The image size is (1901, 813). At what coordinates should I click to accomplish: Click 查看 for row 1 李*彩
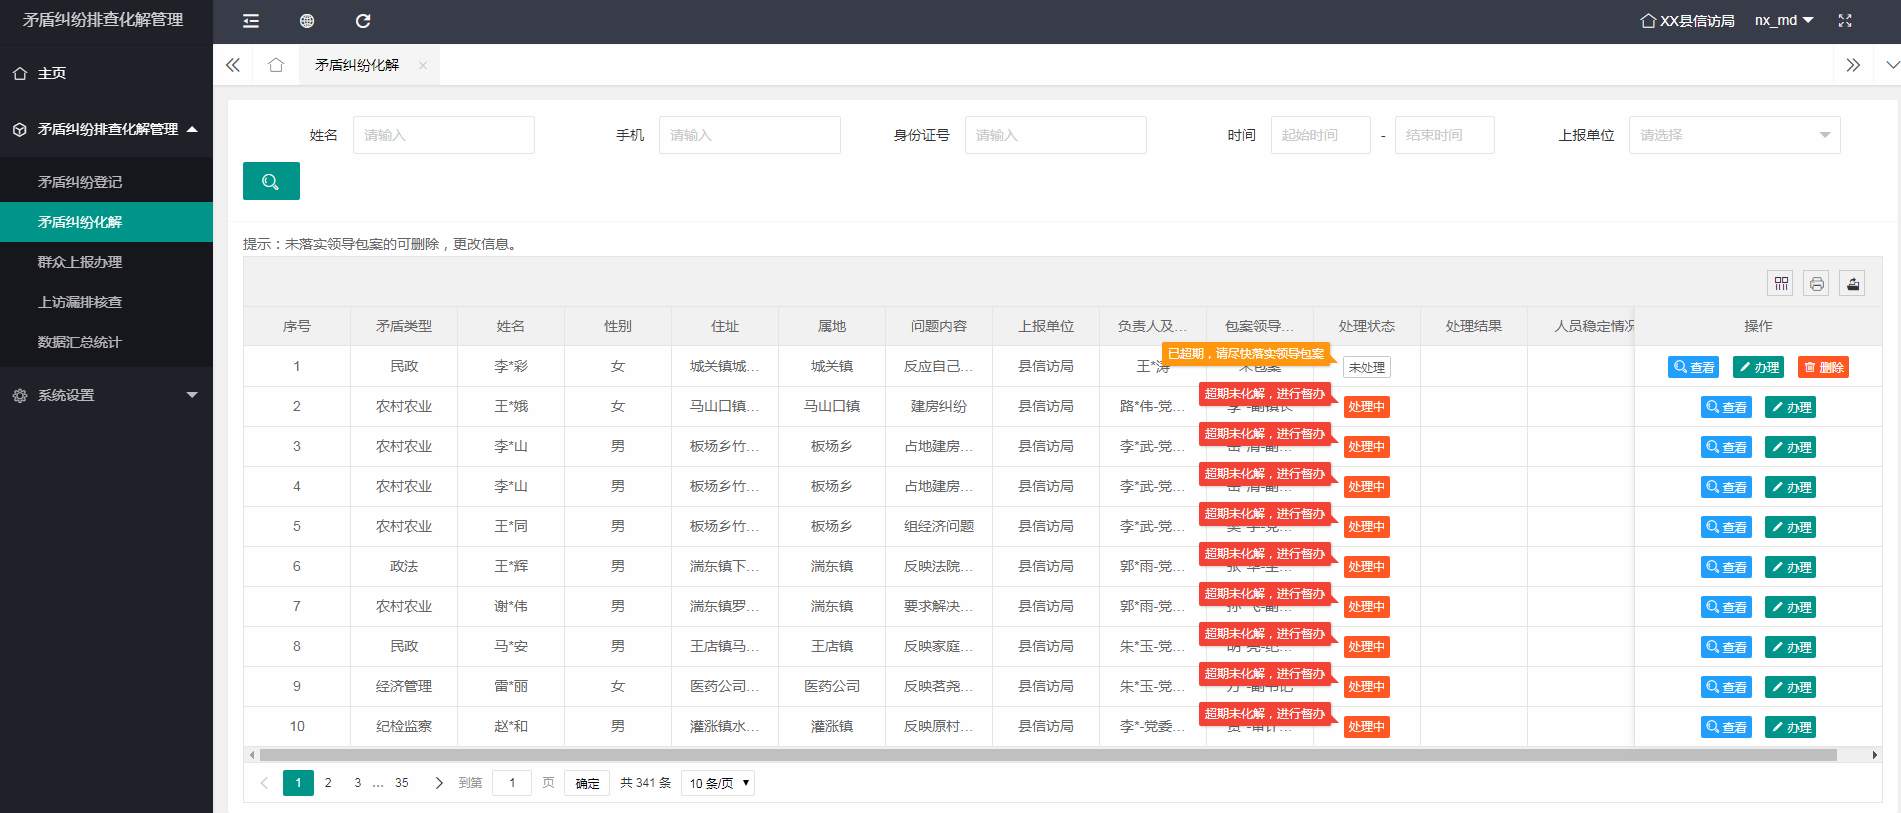[x=1694, y=367]
